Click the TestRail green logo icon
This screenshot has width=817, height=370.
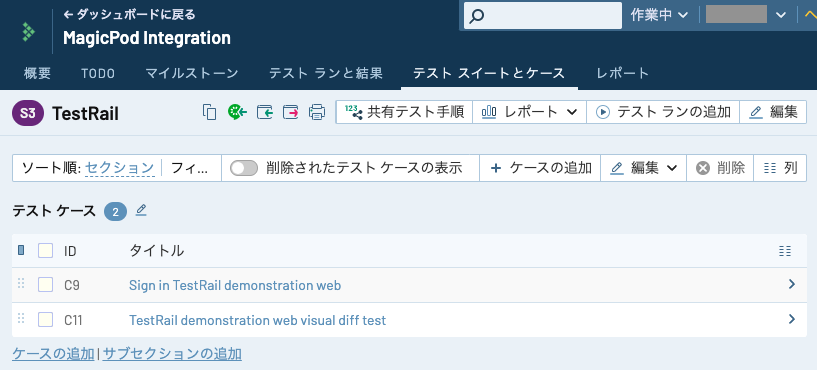(x=28, y=32)
